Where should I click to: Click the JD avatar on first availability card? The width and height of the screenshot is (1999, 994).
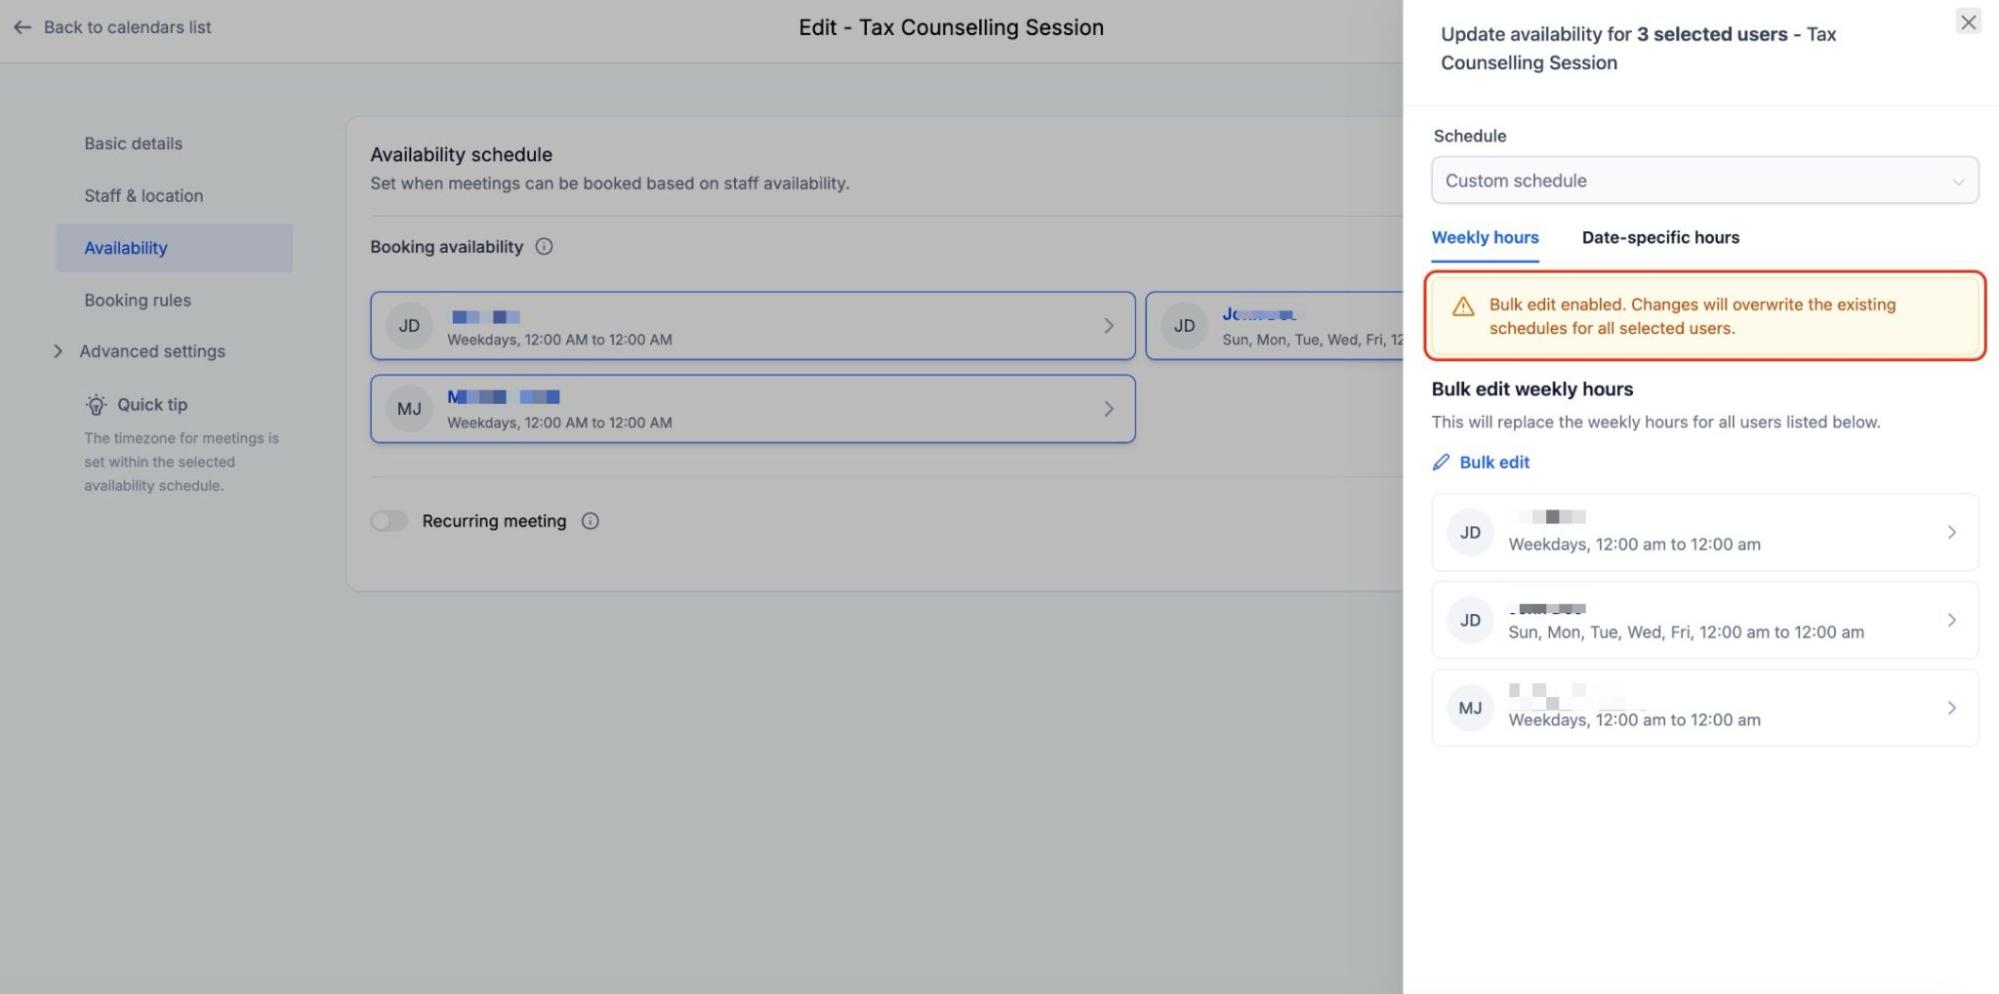click(409, 326)
